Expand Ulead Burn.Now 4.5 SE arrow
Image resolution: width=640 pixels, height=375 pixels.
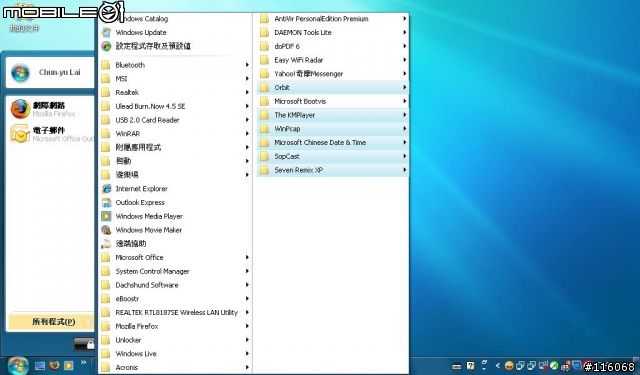coord(247,106)
